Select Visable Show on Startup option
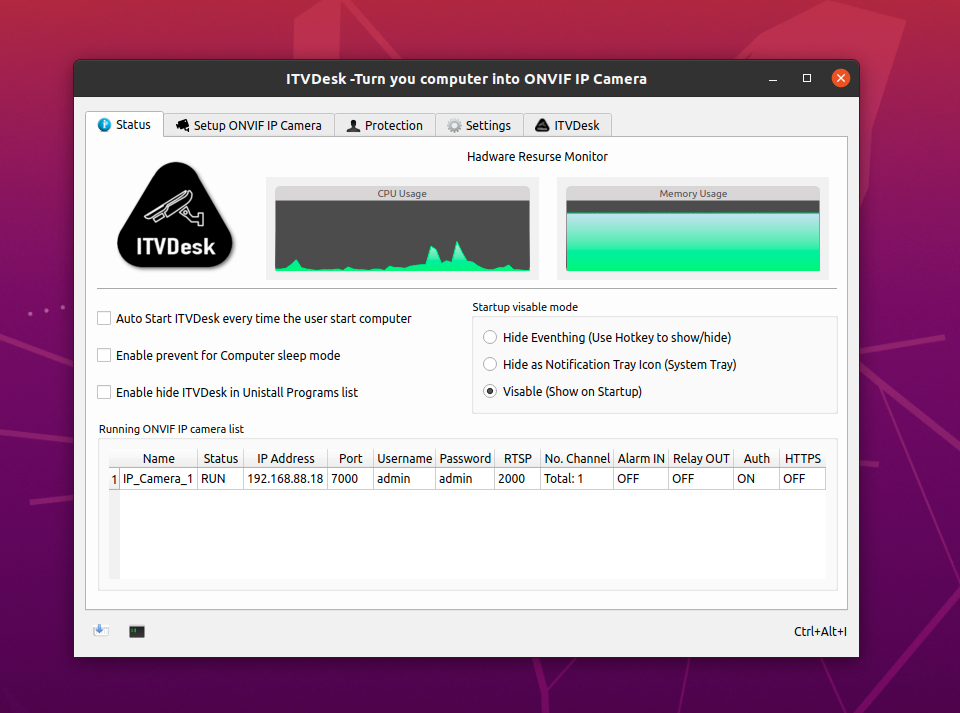The width and height of the screenshot is (960, 713). click(490, 391)
